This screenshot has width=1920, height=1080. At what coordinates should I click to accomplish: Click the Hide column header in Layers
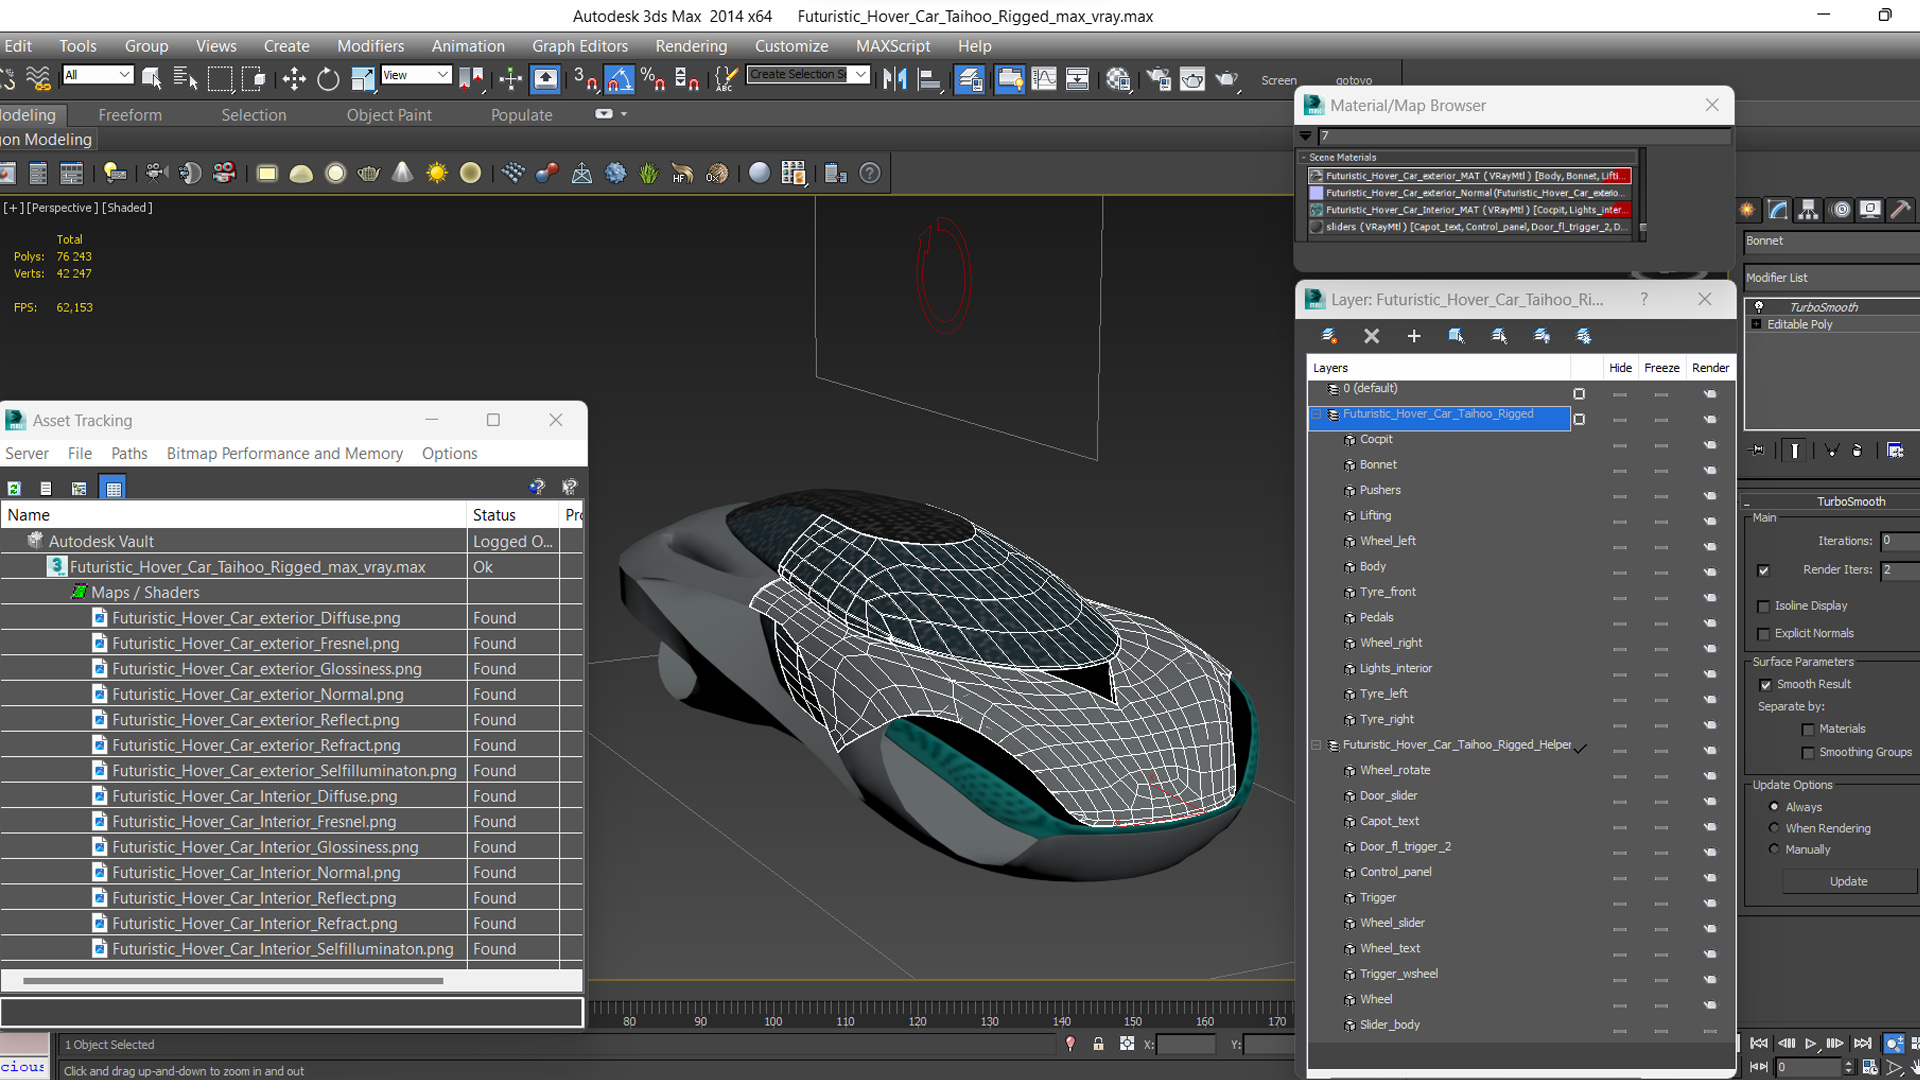click(x=1620, y=368)
